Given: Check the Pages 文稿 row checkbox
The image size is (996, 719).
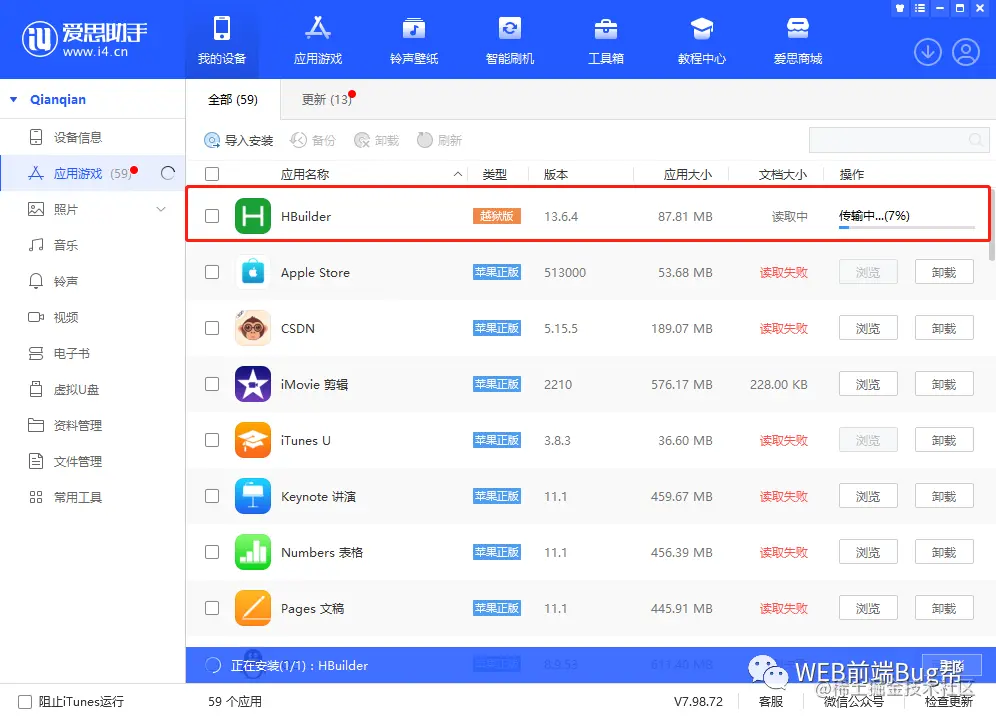Looking at the screenshot, I should click(212, 608).
